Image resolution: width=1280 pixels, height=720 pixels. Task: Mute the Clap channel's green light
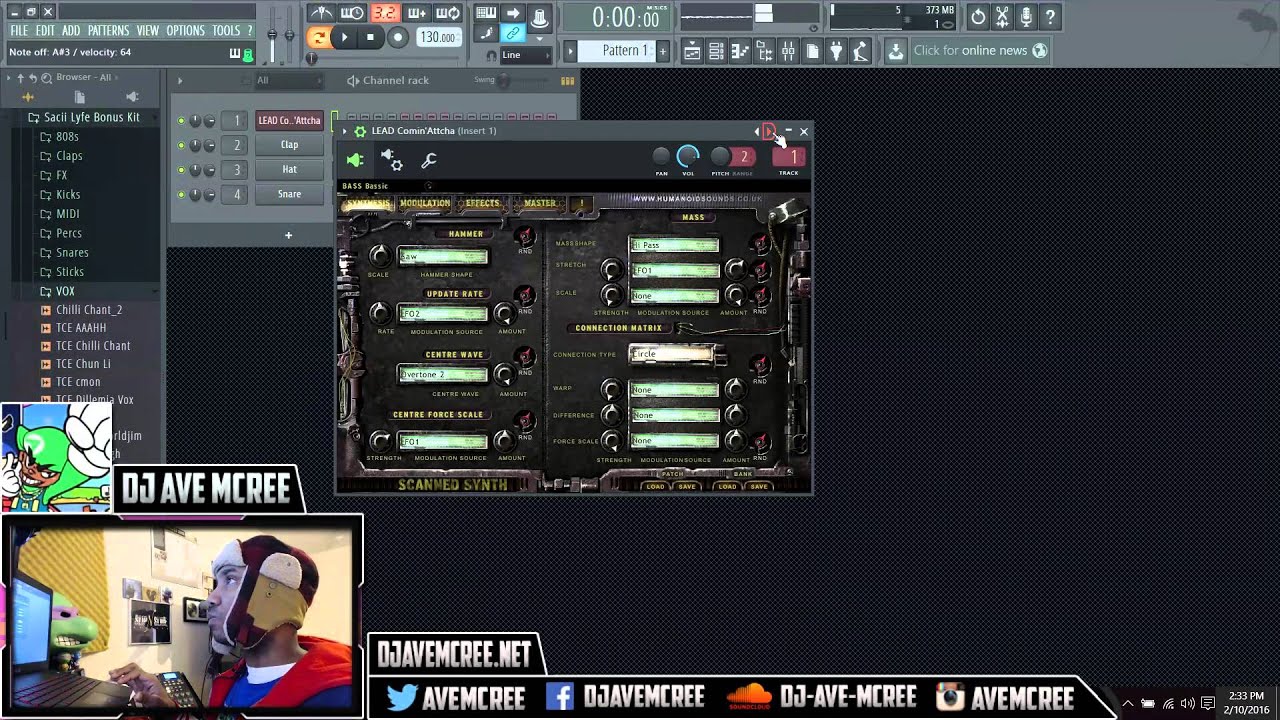(182, 145)
